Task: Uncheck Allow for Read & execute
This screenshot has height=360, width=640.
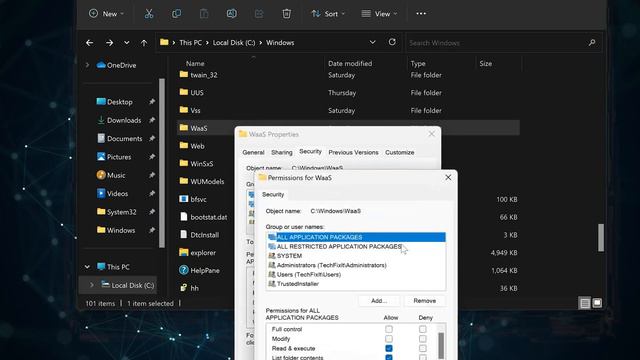Action: [x=389, y=349]
